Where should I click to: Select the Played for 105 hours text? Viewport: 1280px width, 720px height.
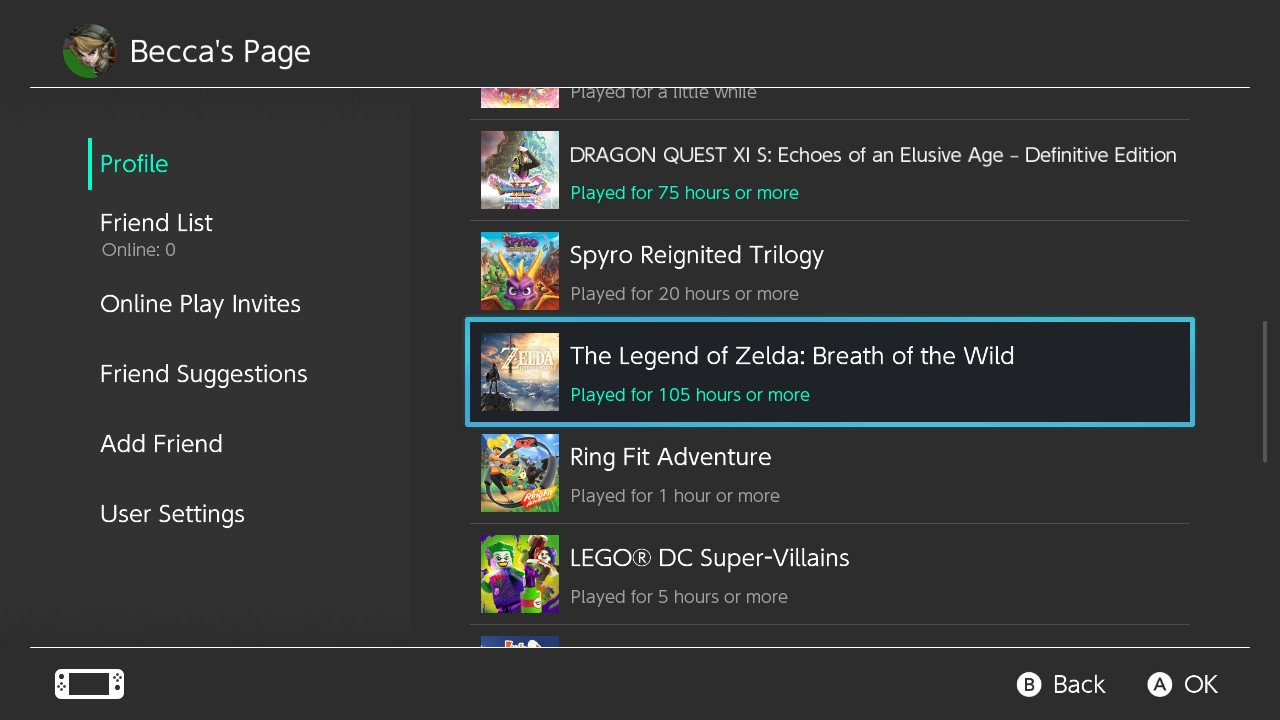click(690, 394)
